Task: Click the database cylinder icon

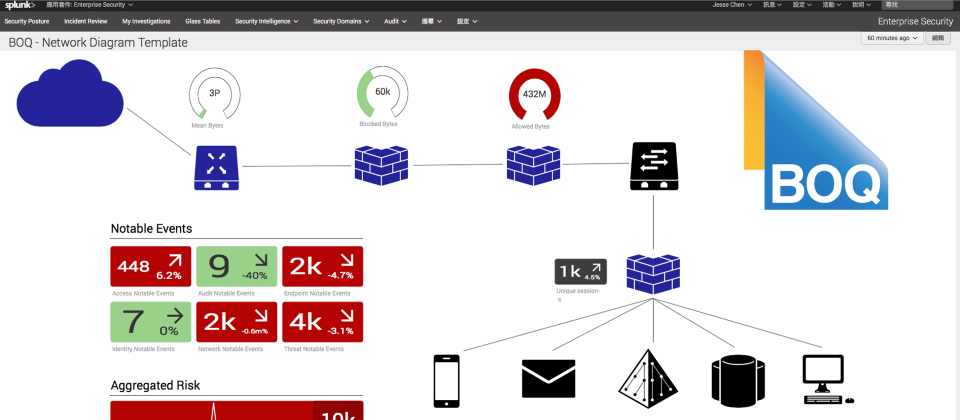Action: click(738, 381)
